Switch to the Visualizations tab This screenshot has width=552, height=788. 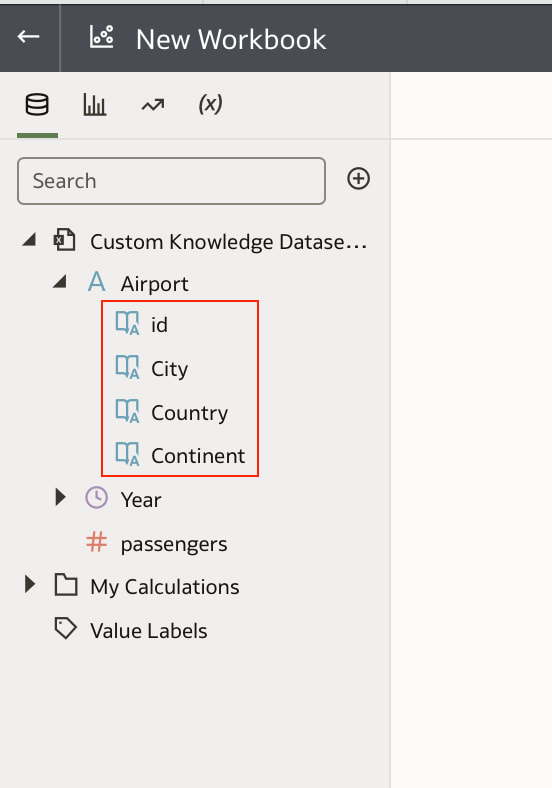click(95, 105)
